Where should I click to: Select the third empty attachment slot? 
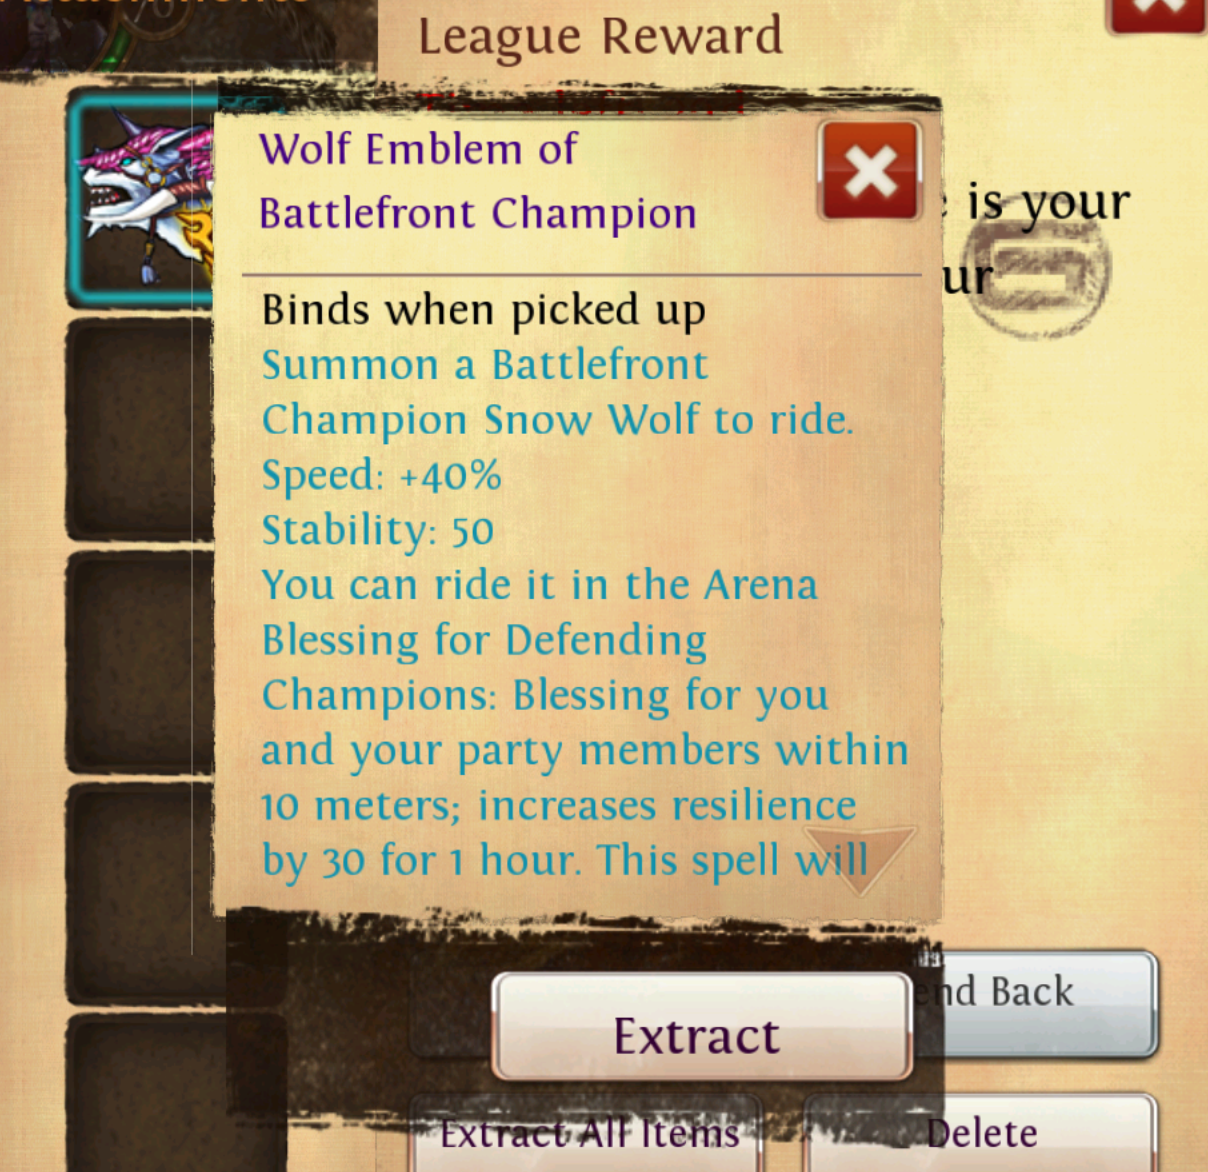[x=140, y=662]
